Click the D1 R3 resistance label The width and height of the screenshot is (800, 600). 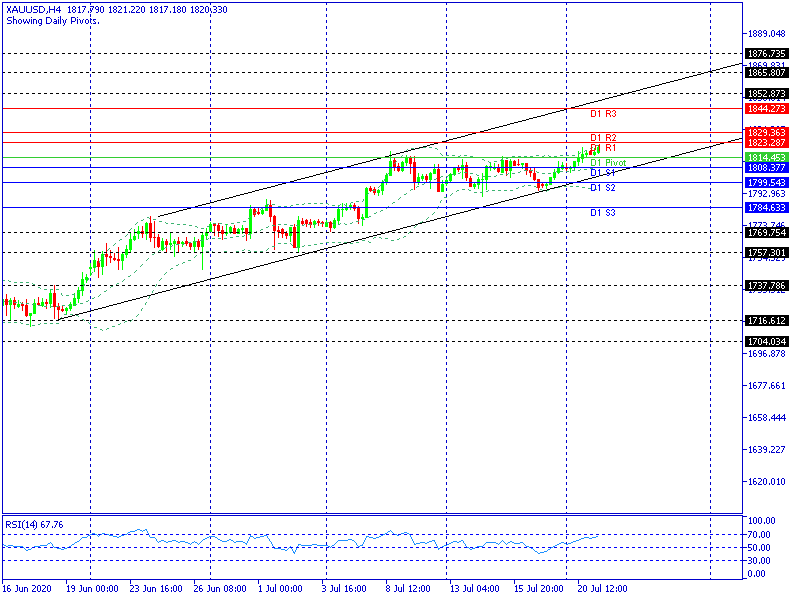603,114
